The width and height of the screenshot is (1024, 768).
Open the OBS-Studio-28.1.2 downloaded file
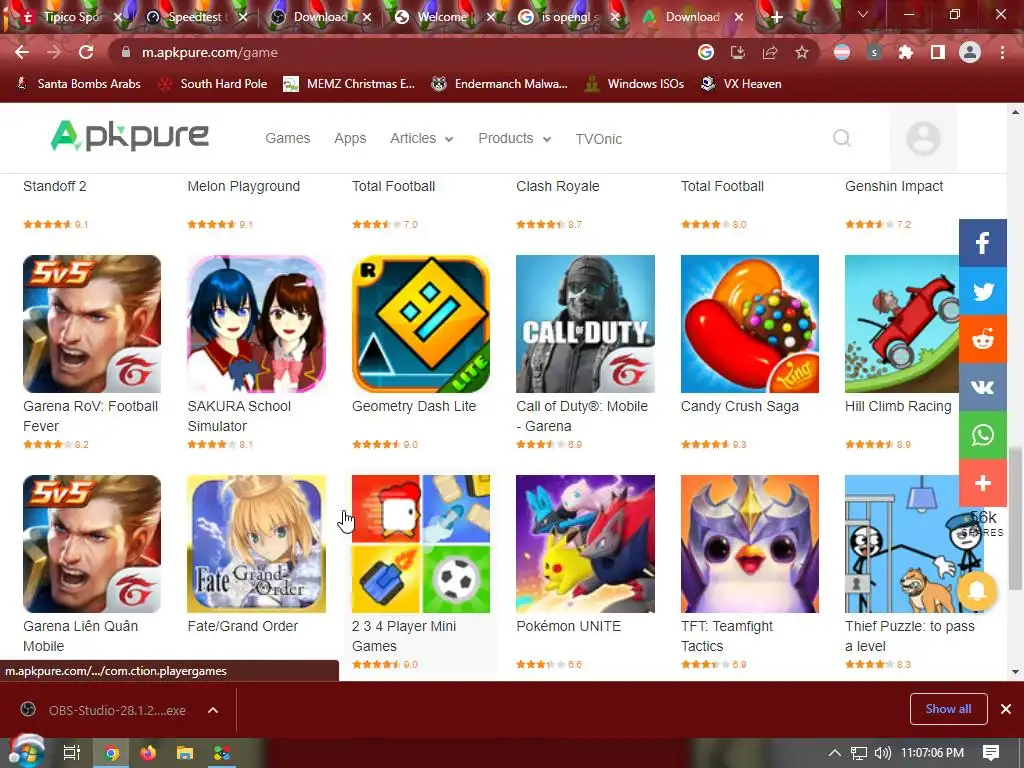104,710
